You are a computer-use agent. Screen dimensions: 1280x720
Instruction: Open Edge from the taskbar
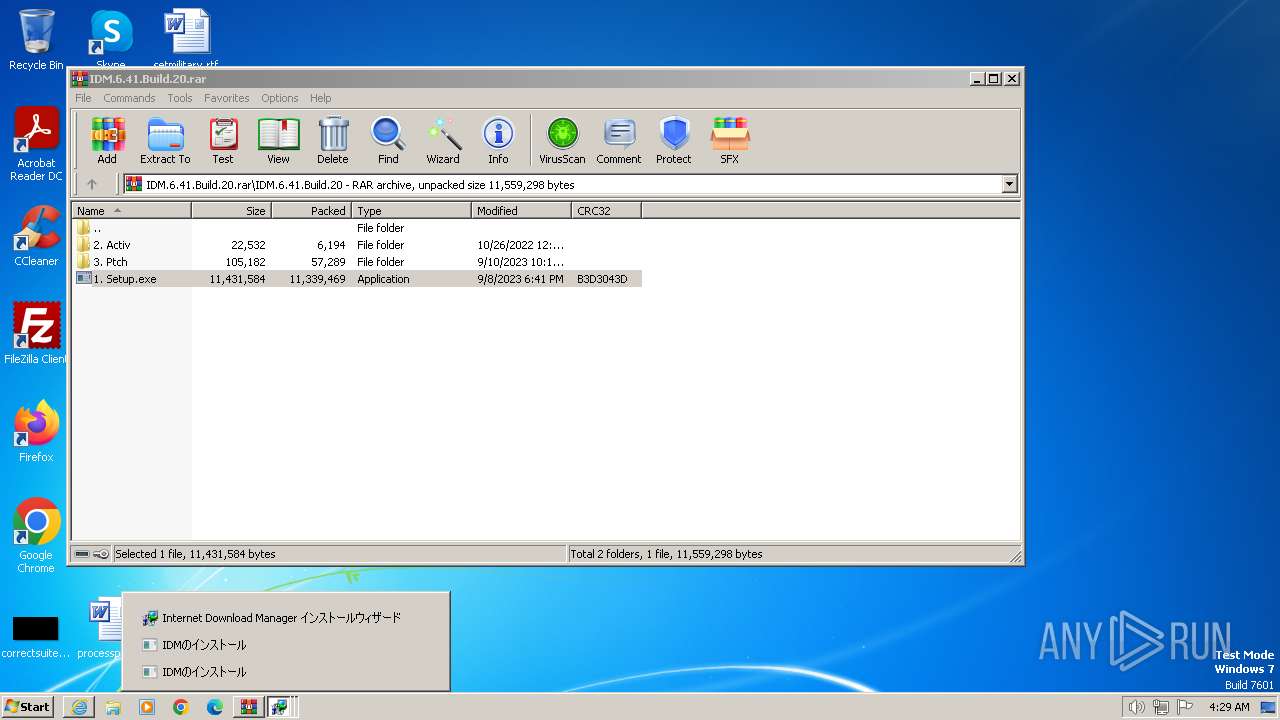[215, 707]
